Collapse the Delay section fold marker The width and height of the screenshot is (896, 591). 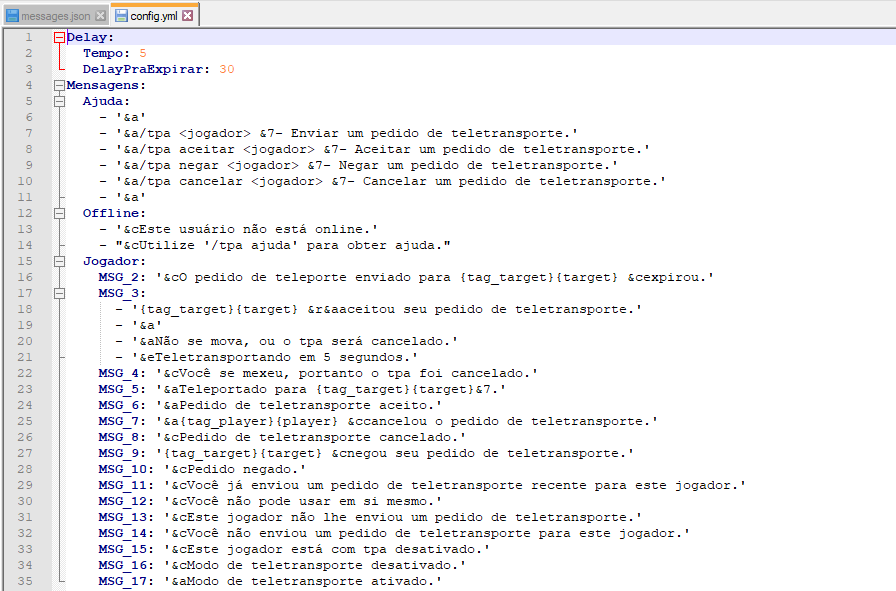click(59, 37)
